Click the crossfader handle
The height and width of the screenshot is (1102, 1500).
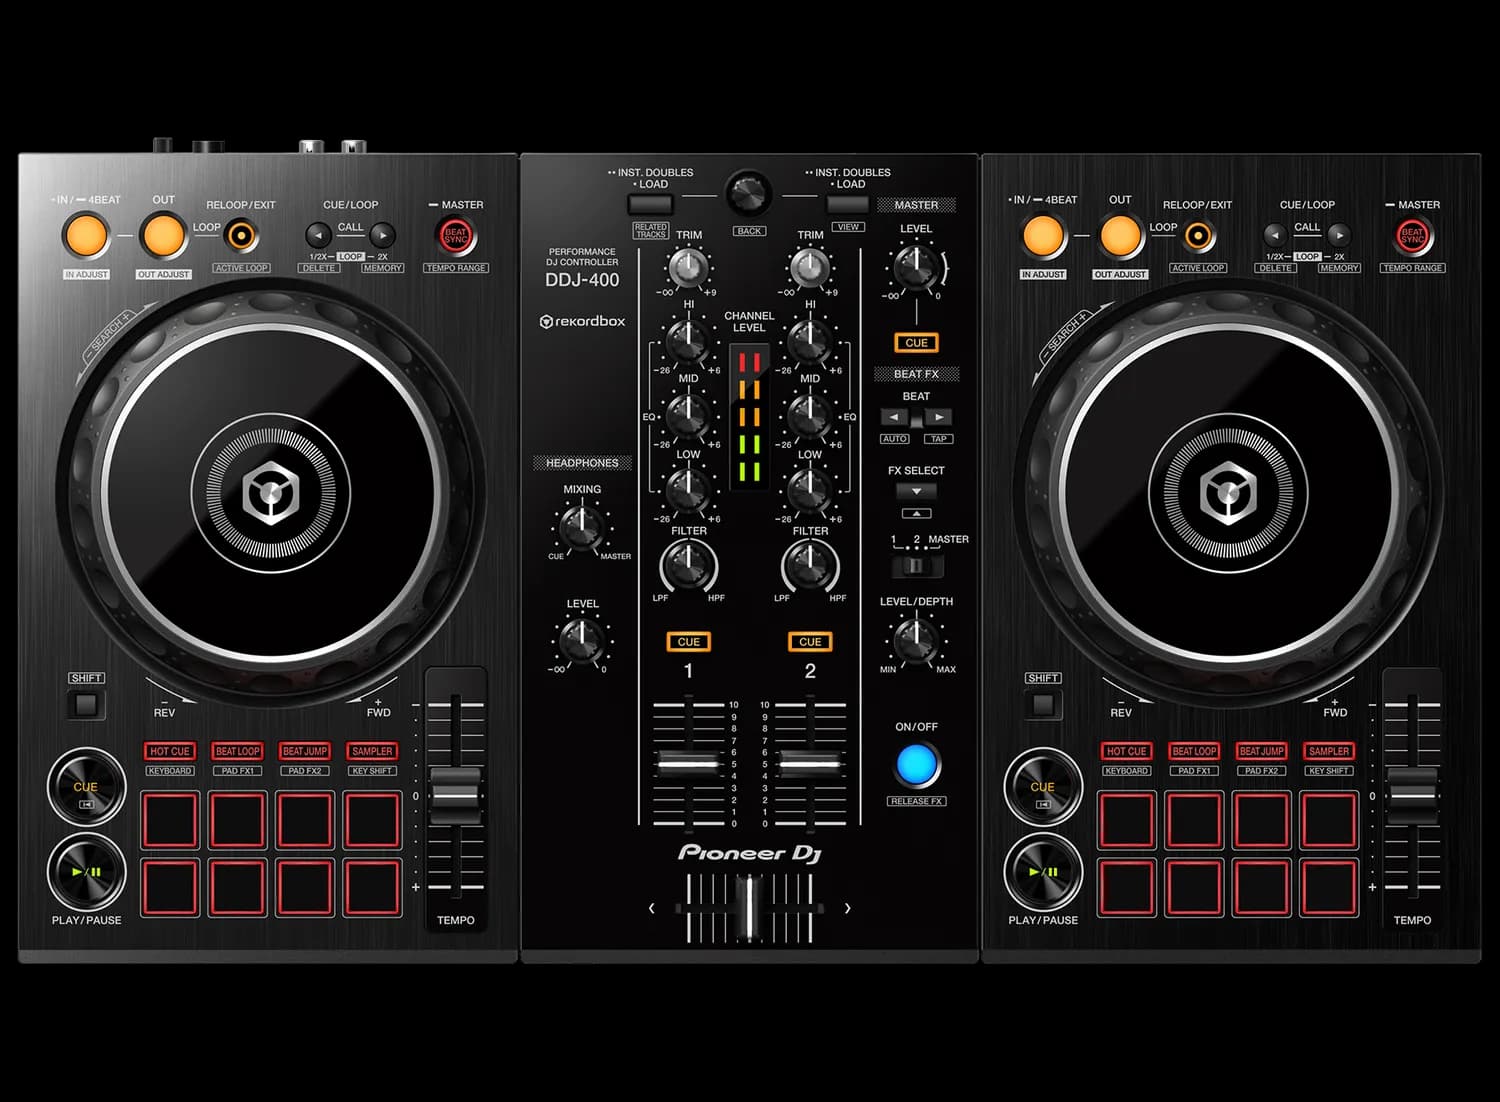[x=749, y=908]
